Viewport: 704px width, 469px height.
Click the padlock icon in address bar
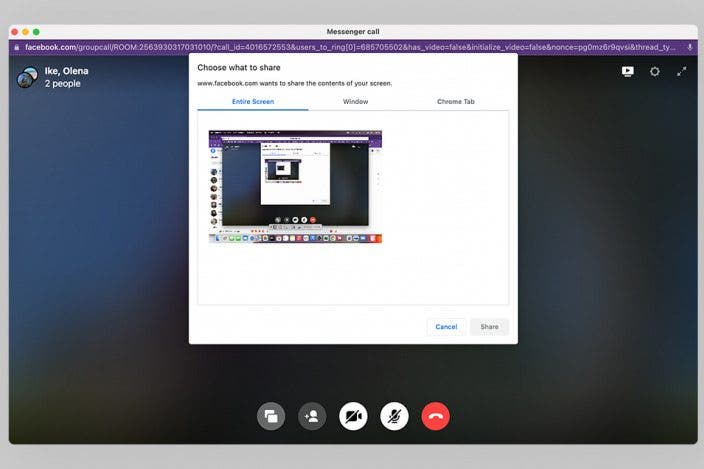coord(16,47)
